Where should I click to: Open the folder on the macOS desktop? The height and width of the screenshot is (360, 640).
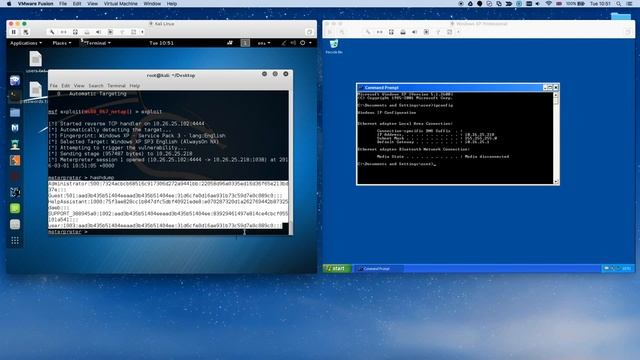(x=621, y=16)
